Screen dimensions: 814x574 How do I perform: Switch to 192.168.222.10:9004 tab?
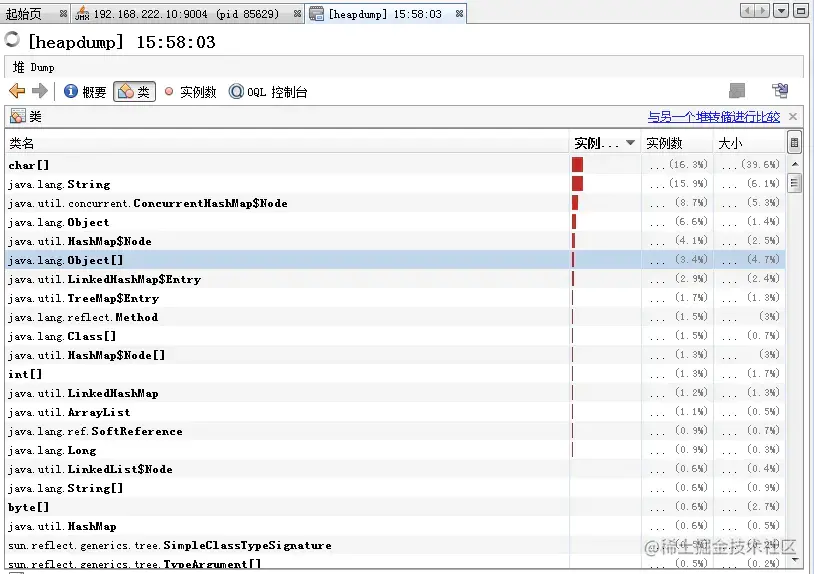pyautogui.click(x=186, y=14)
